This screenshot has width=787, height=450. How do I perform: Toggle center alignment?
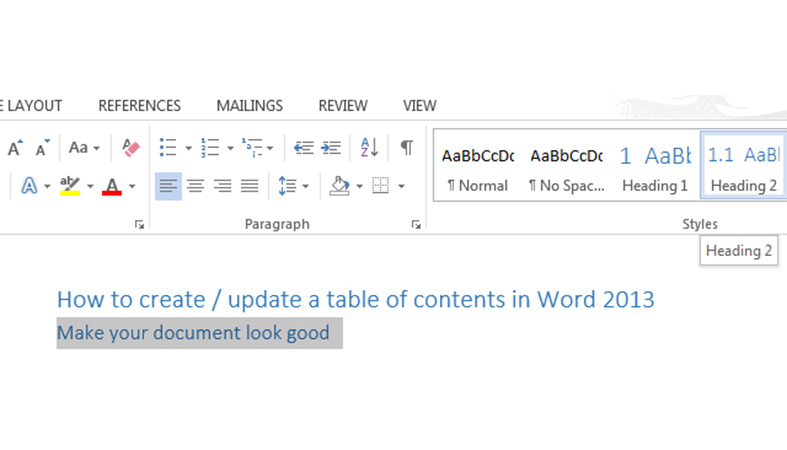click(x=195, y=186)
